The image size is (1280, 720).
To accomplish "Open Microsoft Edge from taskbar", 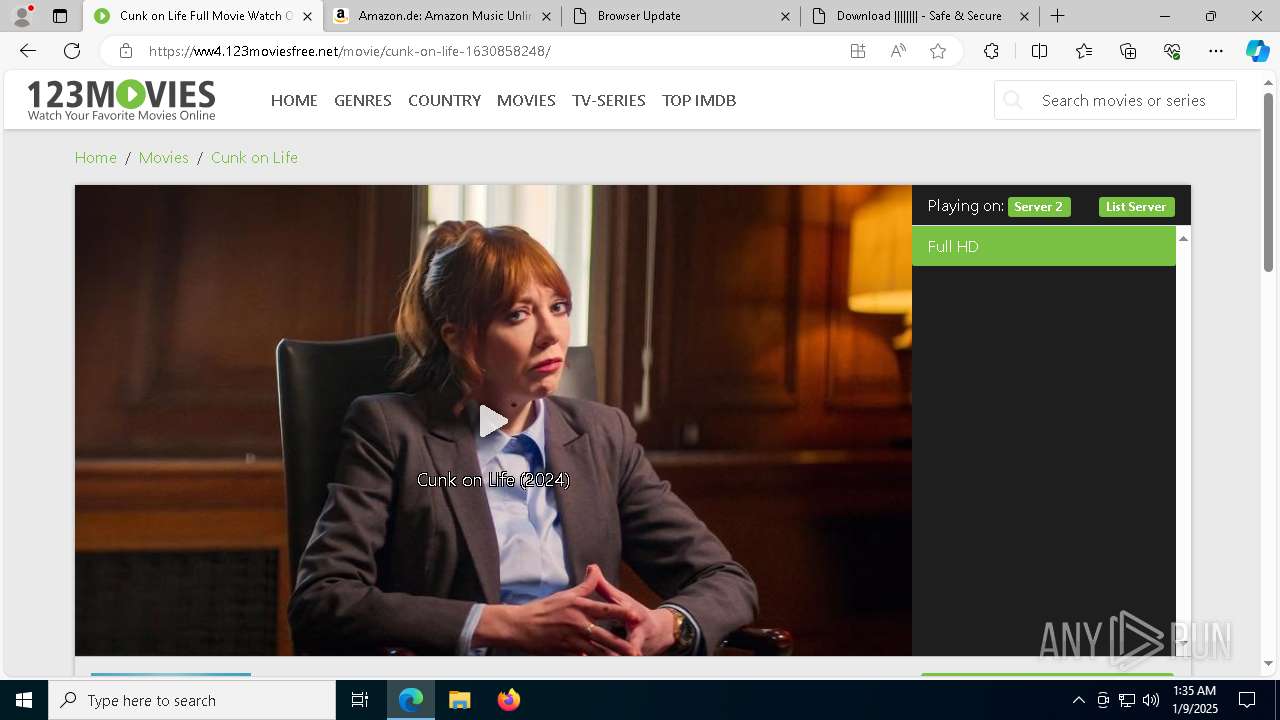I will (411, 700).
